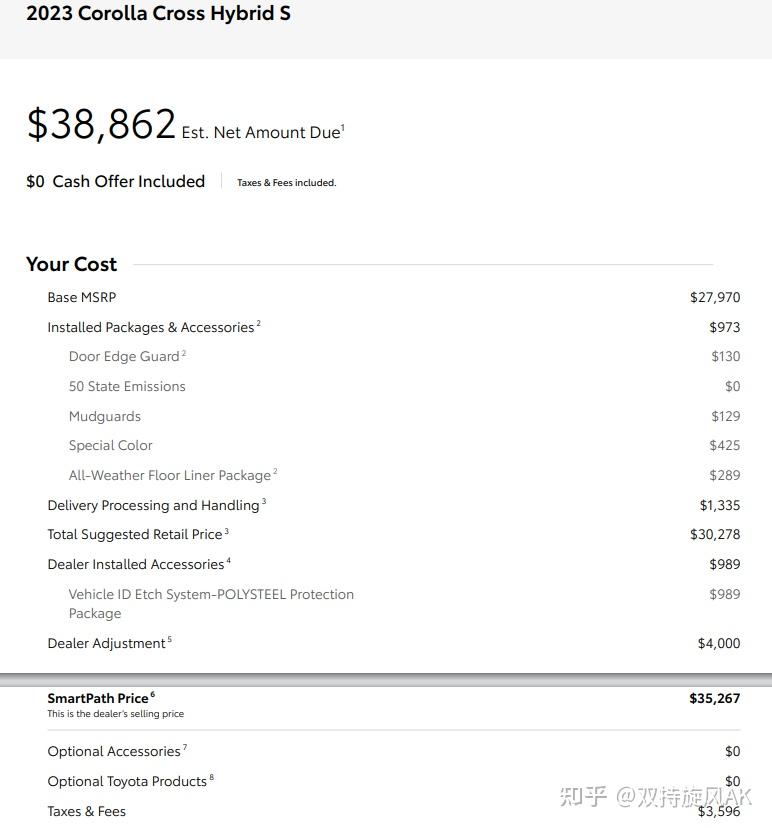
Task: Click the Taxes & Fees included note
Action: tap(287, 183)
